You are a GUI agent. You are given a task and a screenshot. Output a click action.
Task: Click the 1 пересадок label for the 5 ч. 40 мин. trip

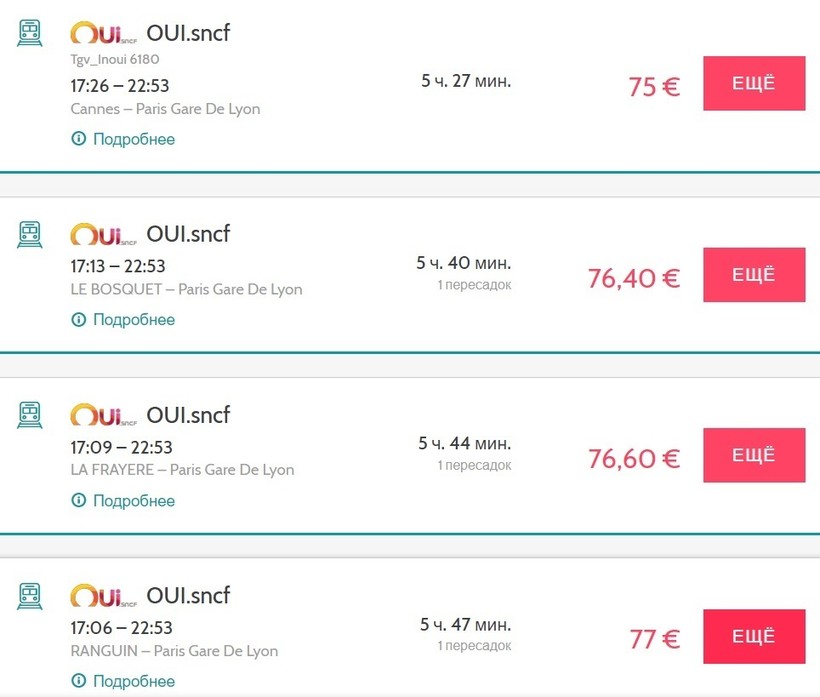coord(474,285)
